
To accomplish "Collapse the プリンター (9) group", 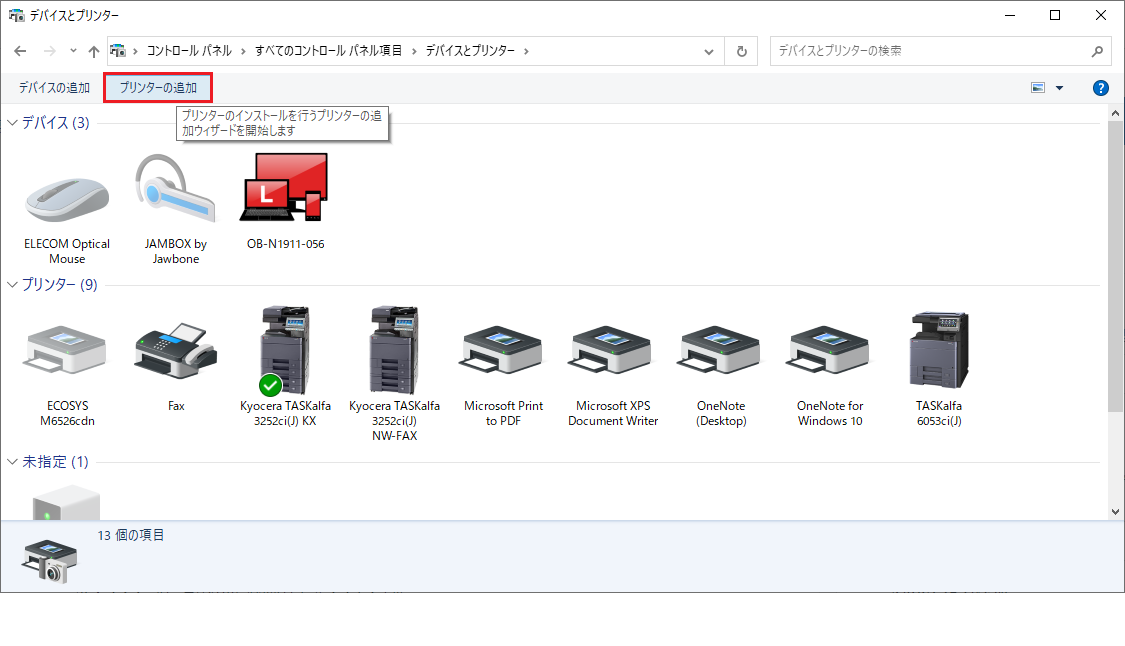I will click(13, 285).
